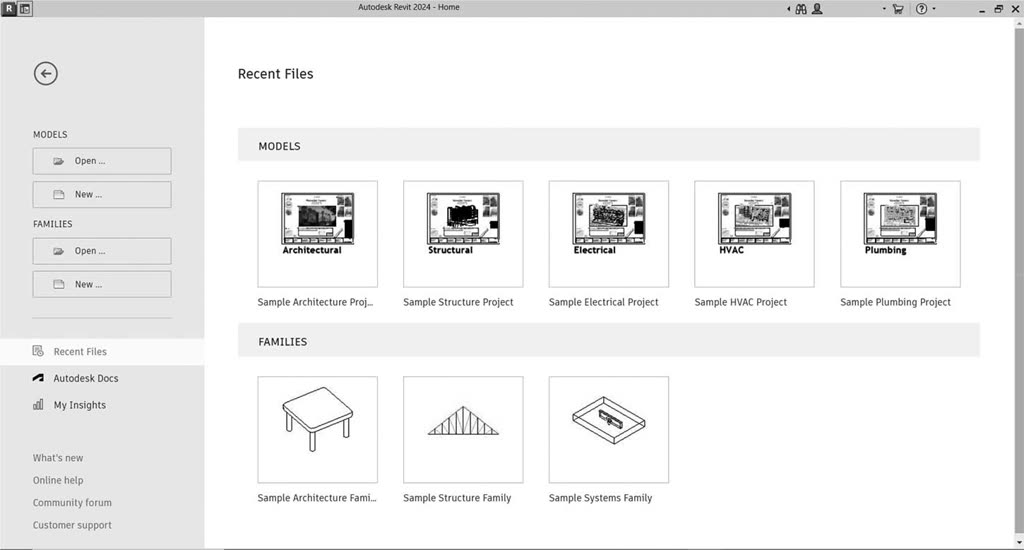1024x550 pixels.
Task: Open the Customer support link
Action: tap(72, 525)
